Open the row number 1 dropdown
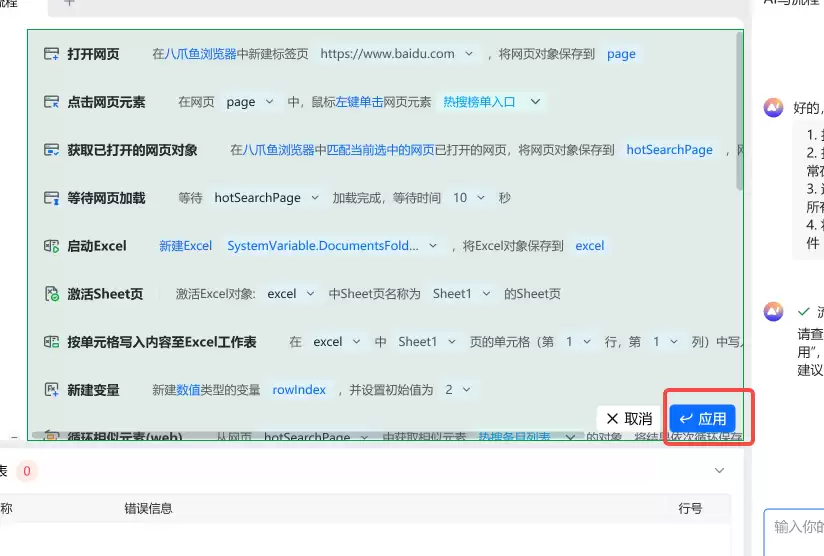 click(x=587, y=342)
